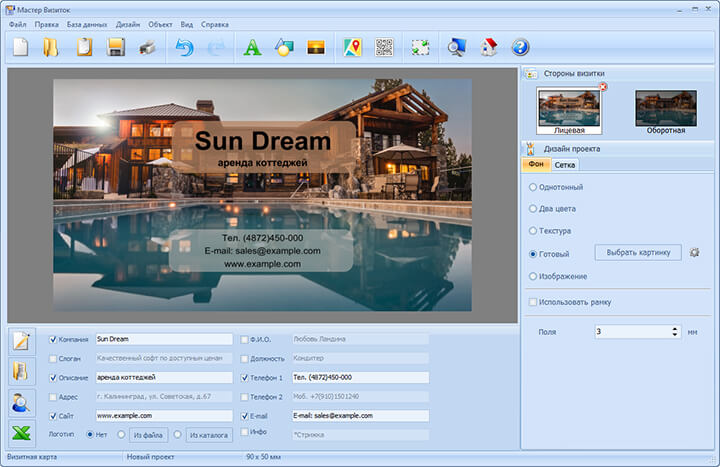Switch to the Сетка tab
The image size is (720, 467).
(565, 164)
